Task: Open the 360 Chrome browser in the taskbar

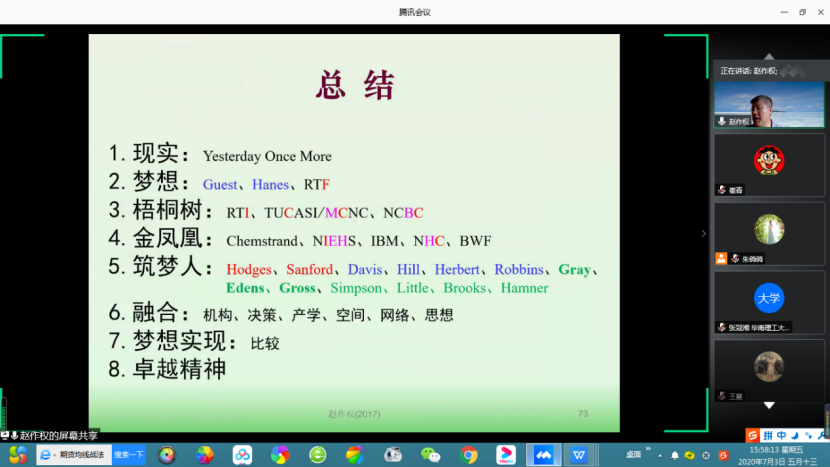Action: click(x=280, y=455)
